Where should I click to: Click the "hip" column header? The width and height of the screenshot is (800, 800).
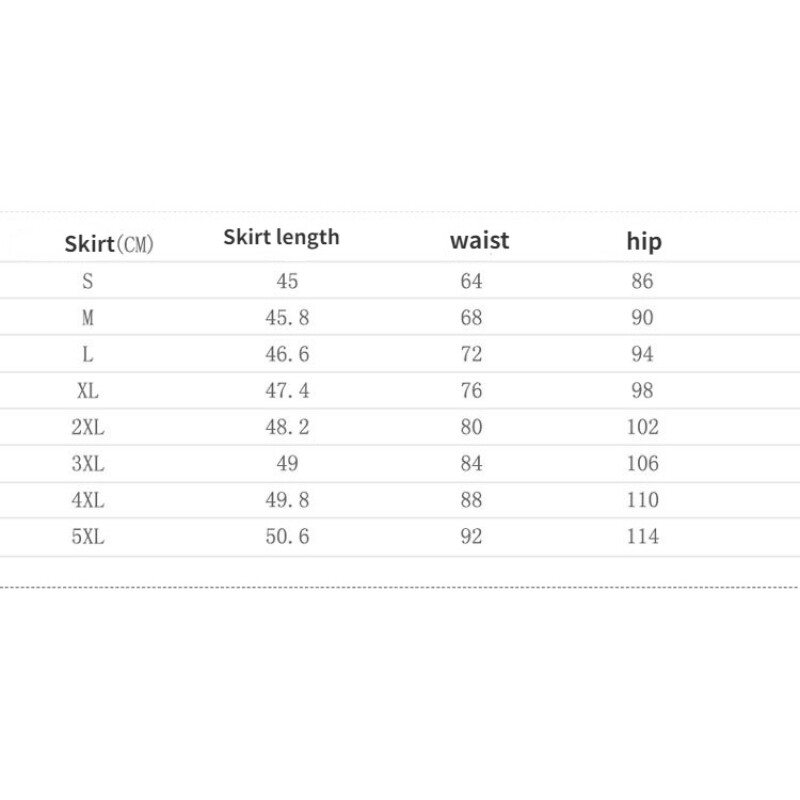point(644,240)
